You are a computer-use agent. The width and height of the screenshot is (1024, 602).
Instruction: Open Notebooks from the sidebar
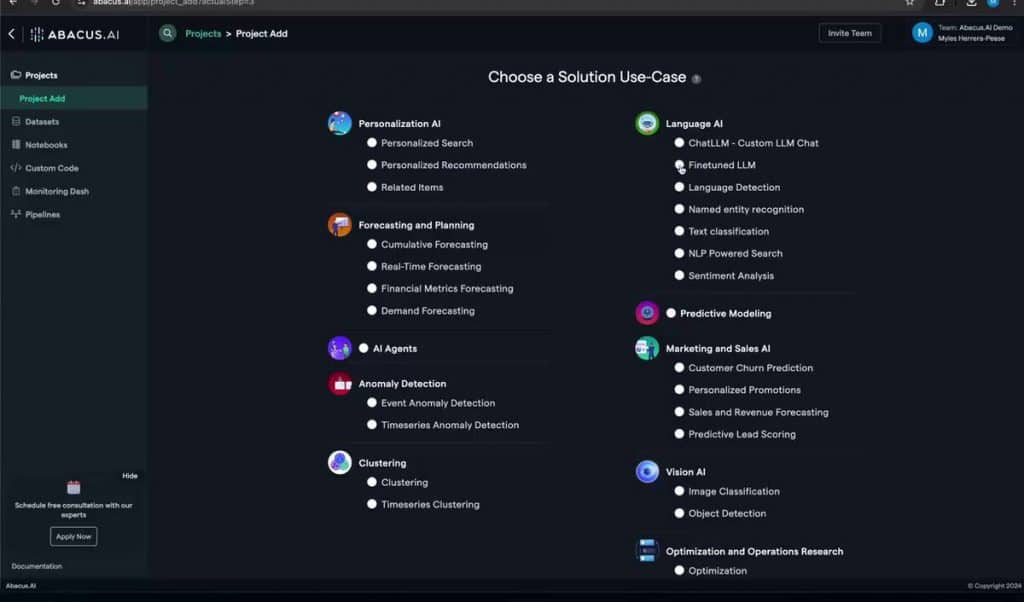coord(46,145)
